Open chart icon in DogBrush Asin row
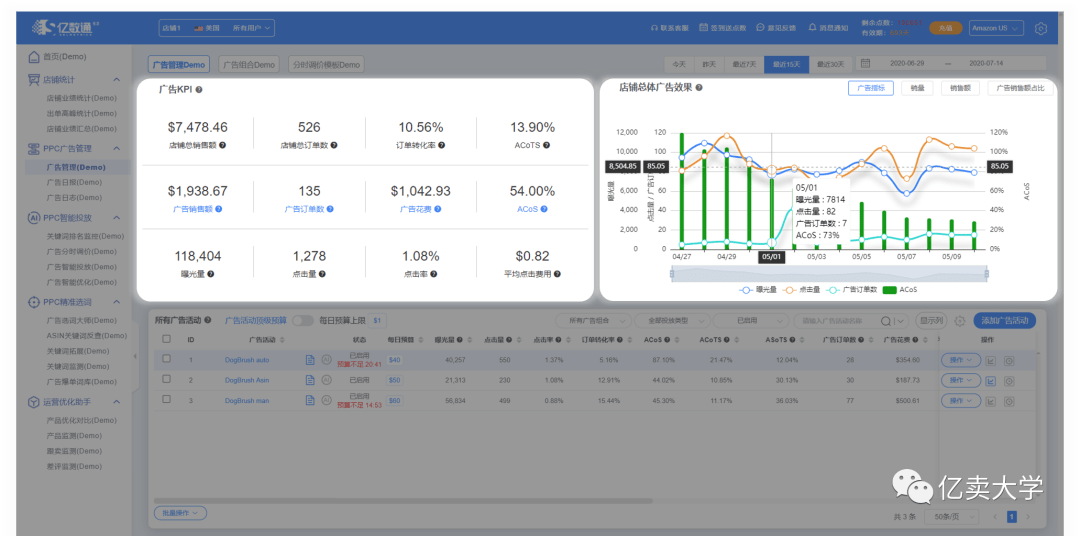 pyautogui.click(x=992, y=380)
